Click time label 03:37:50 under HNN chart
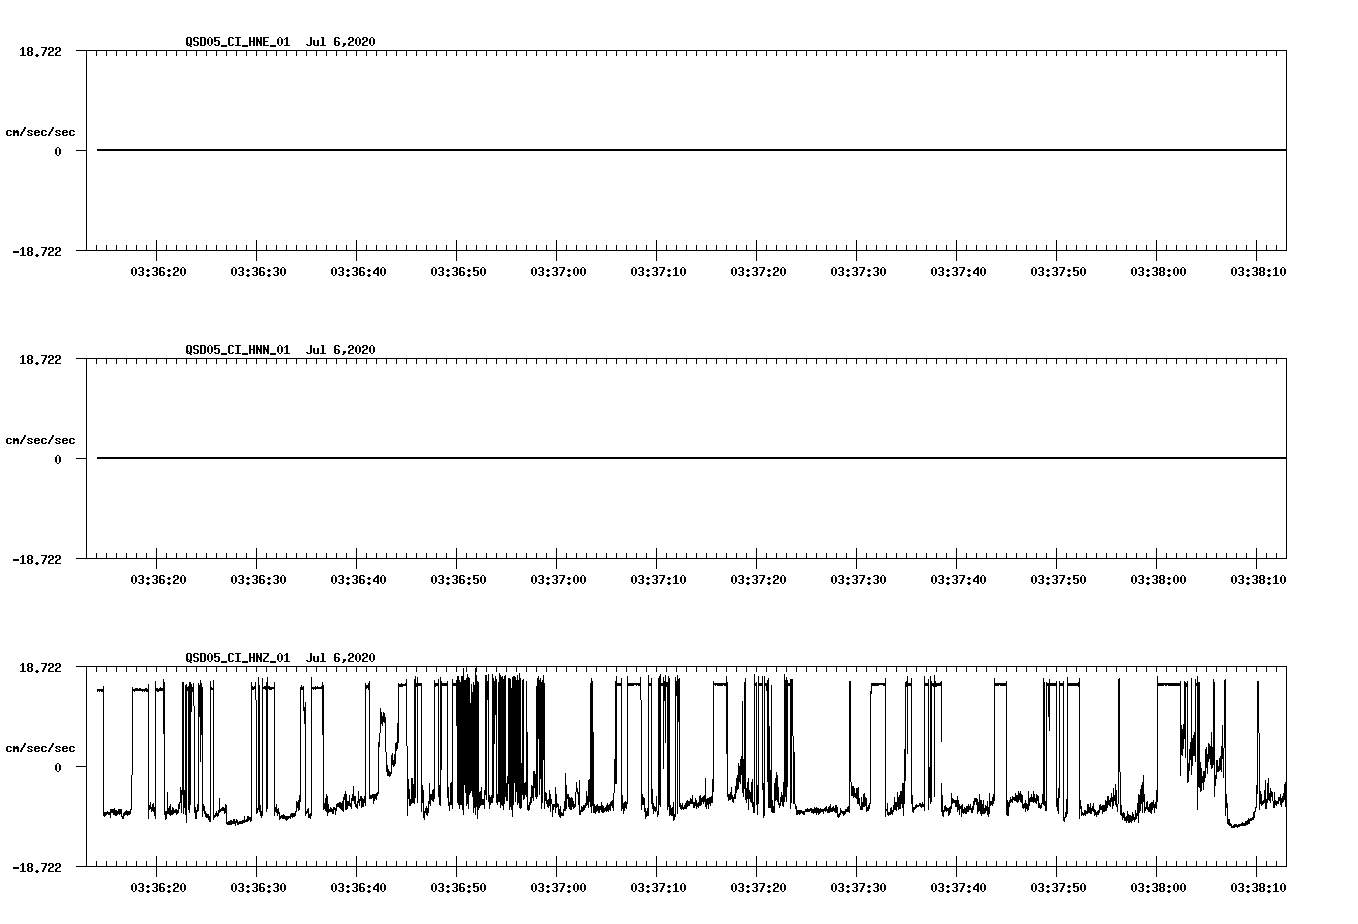Screen dimensions: 1358x924 [x=1058, y=580]
